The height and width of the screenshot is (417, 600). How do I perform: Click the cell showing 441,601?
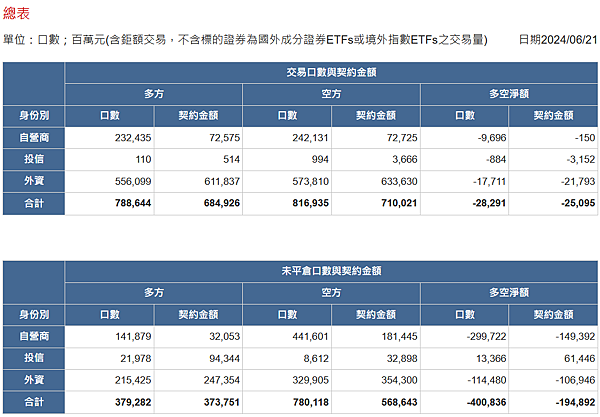click(x=287, y=337)
